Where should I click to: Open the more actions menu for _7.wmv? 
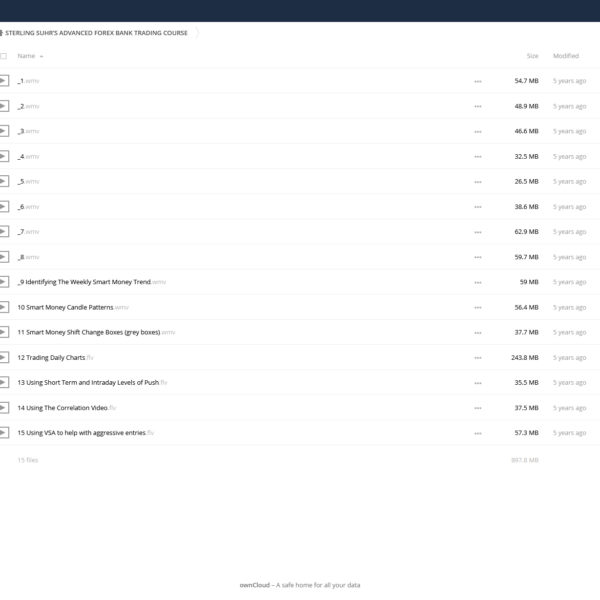[x=478, y=232]
